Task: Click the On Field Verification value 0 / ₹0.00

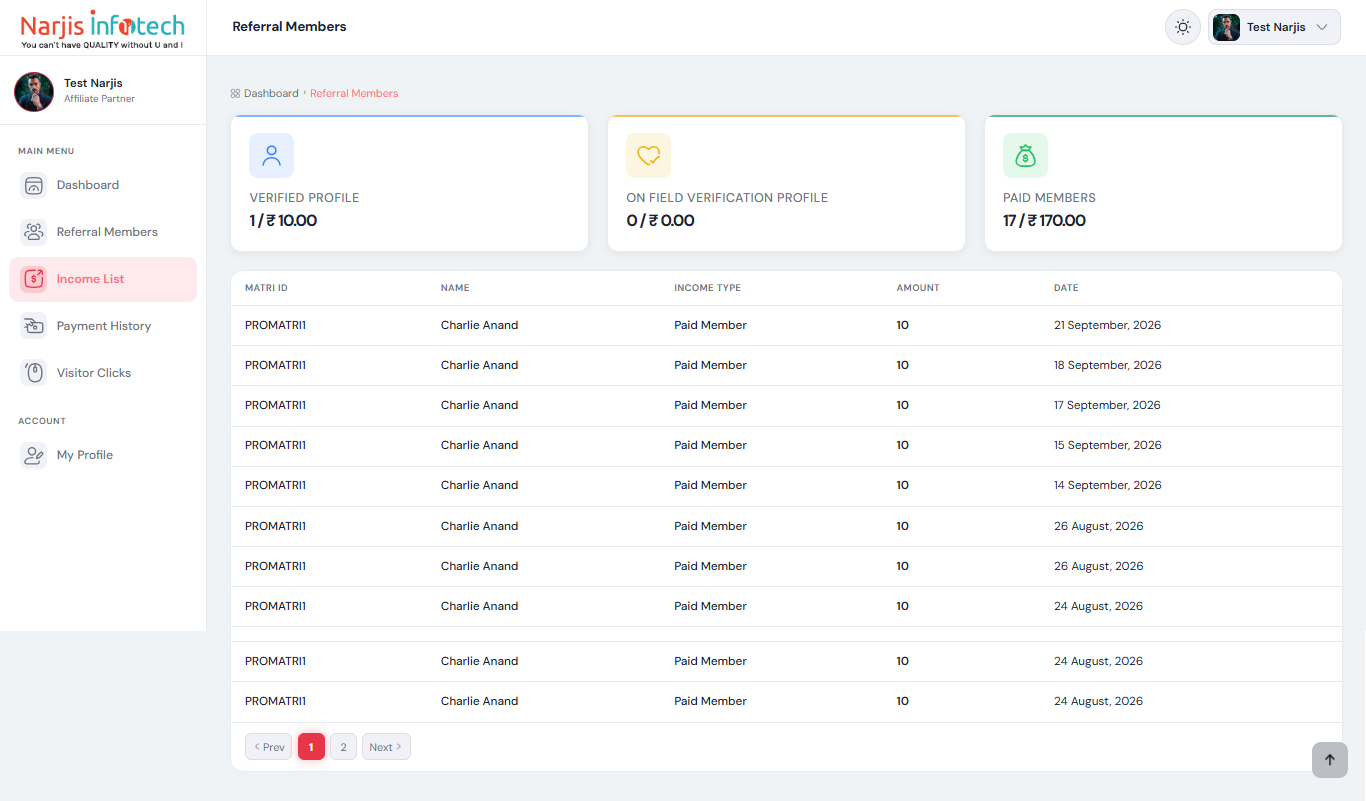Action: 660,220
